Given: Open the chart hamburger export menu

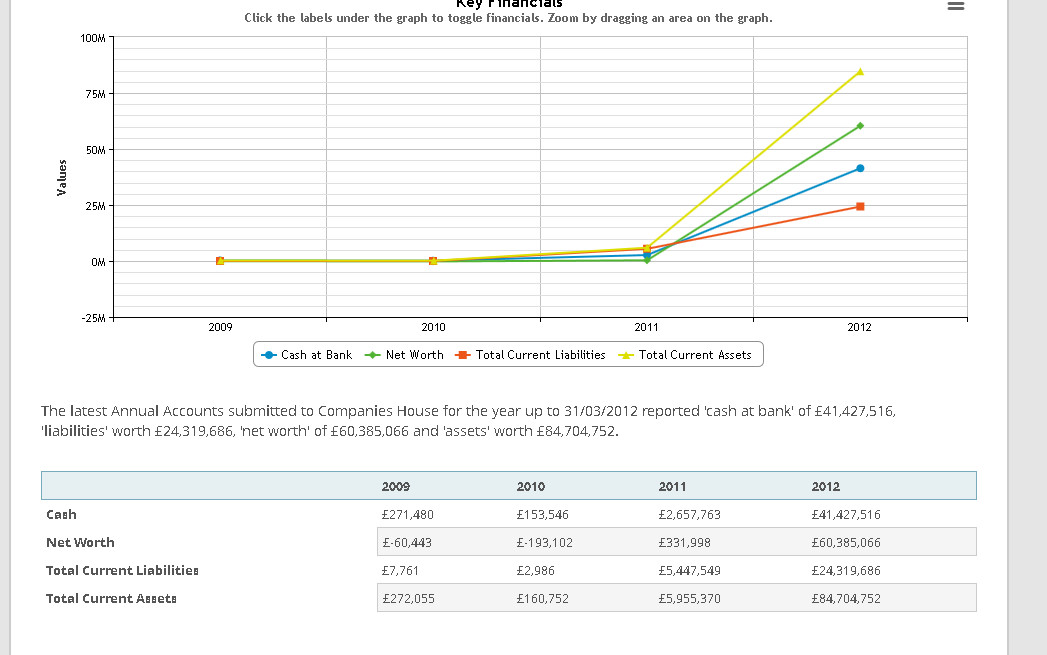Looking at the screenshot, I should pos(956,5).
